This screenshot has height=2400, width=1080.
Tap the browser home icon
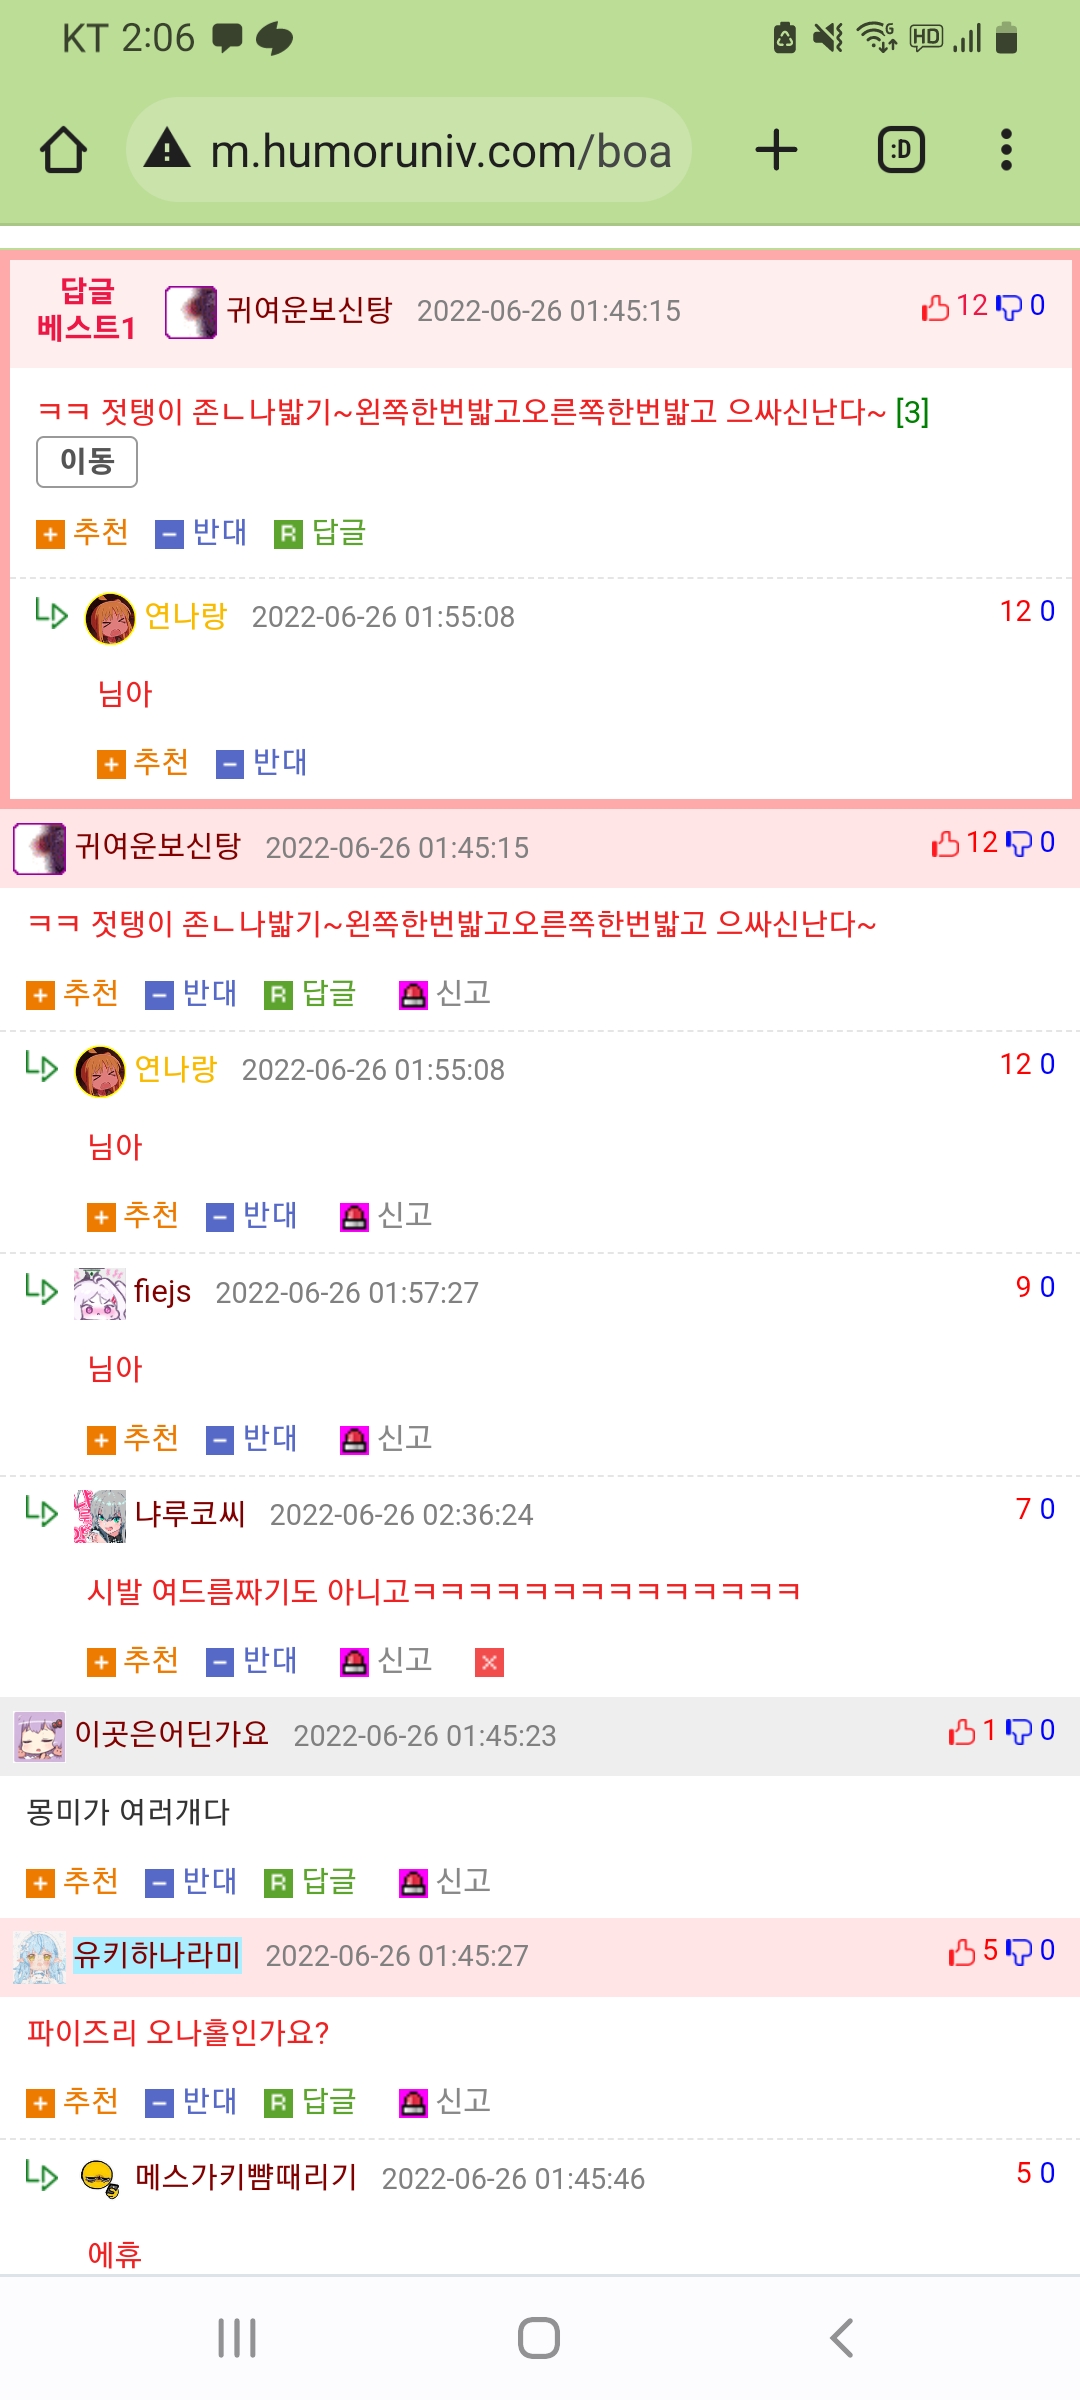[64, 151]
